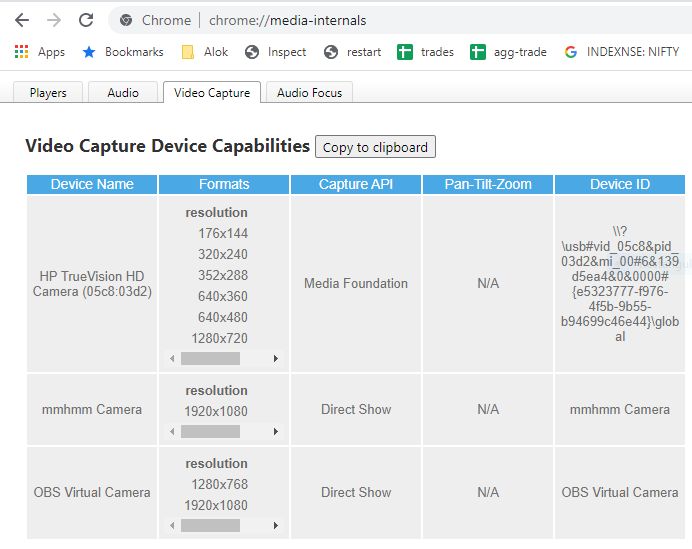Screen dimensions: 692x549
Task: Click the HP camera USB device ID text
Action: (x=620, y=284)
